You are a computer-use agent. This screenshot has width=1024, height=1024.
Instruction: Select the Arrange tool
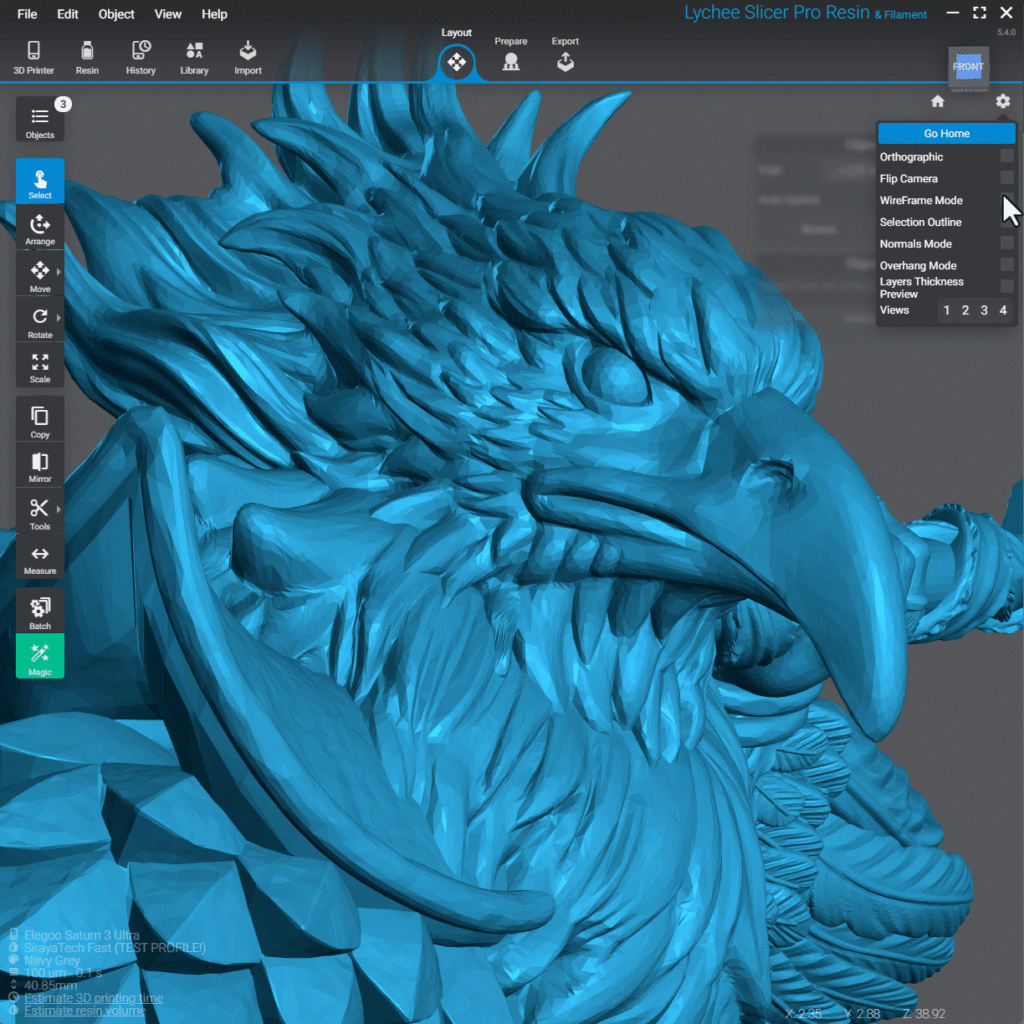click(40, 228)
